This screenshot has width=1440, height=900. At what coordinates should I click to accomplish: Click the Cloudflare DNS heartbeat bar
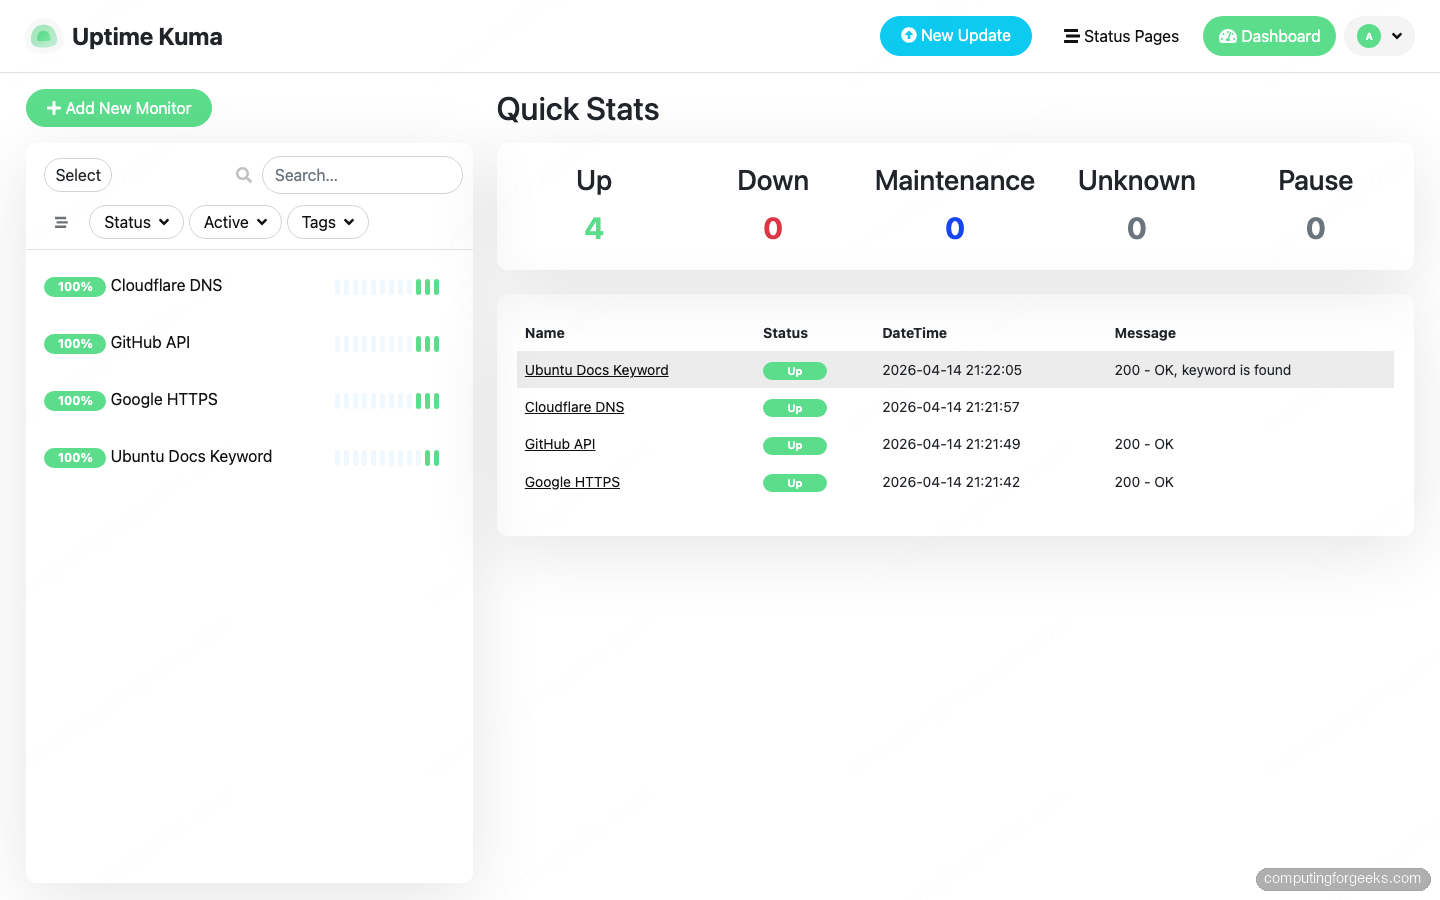point(387,287)
